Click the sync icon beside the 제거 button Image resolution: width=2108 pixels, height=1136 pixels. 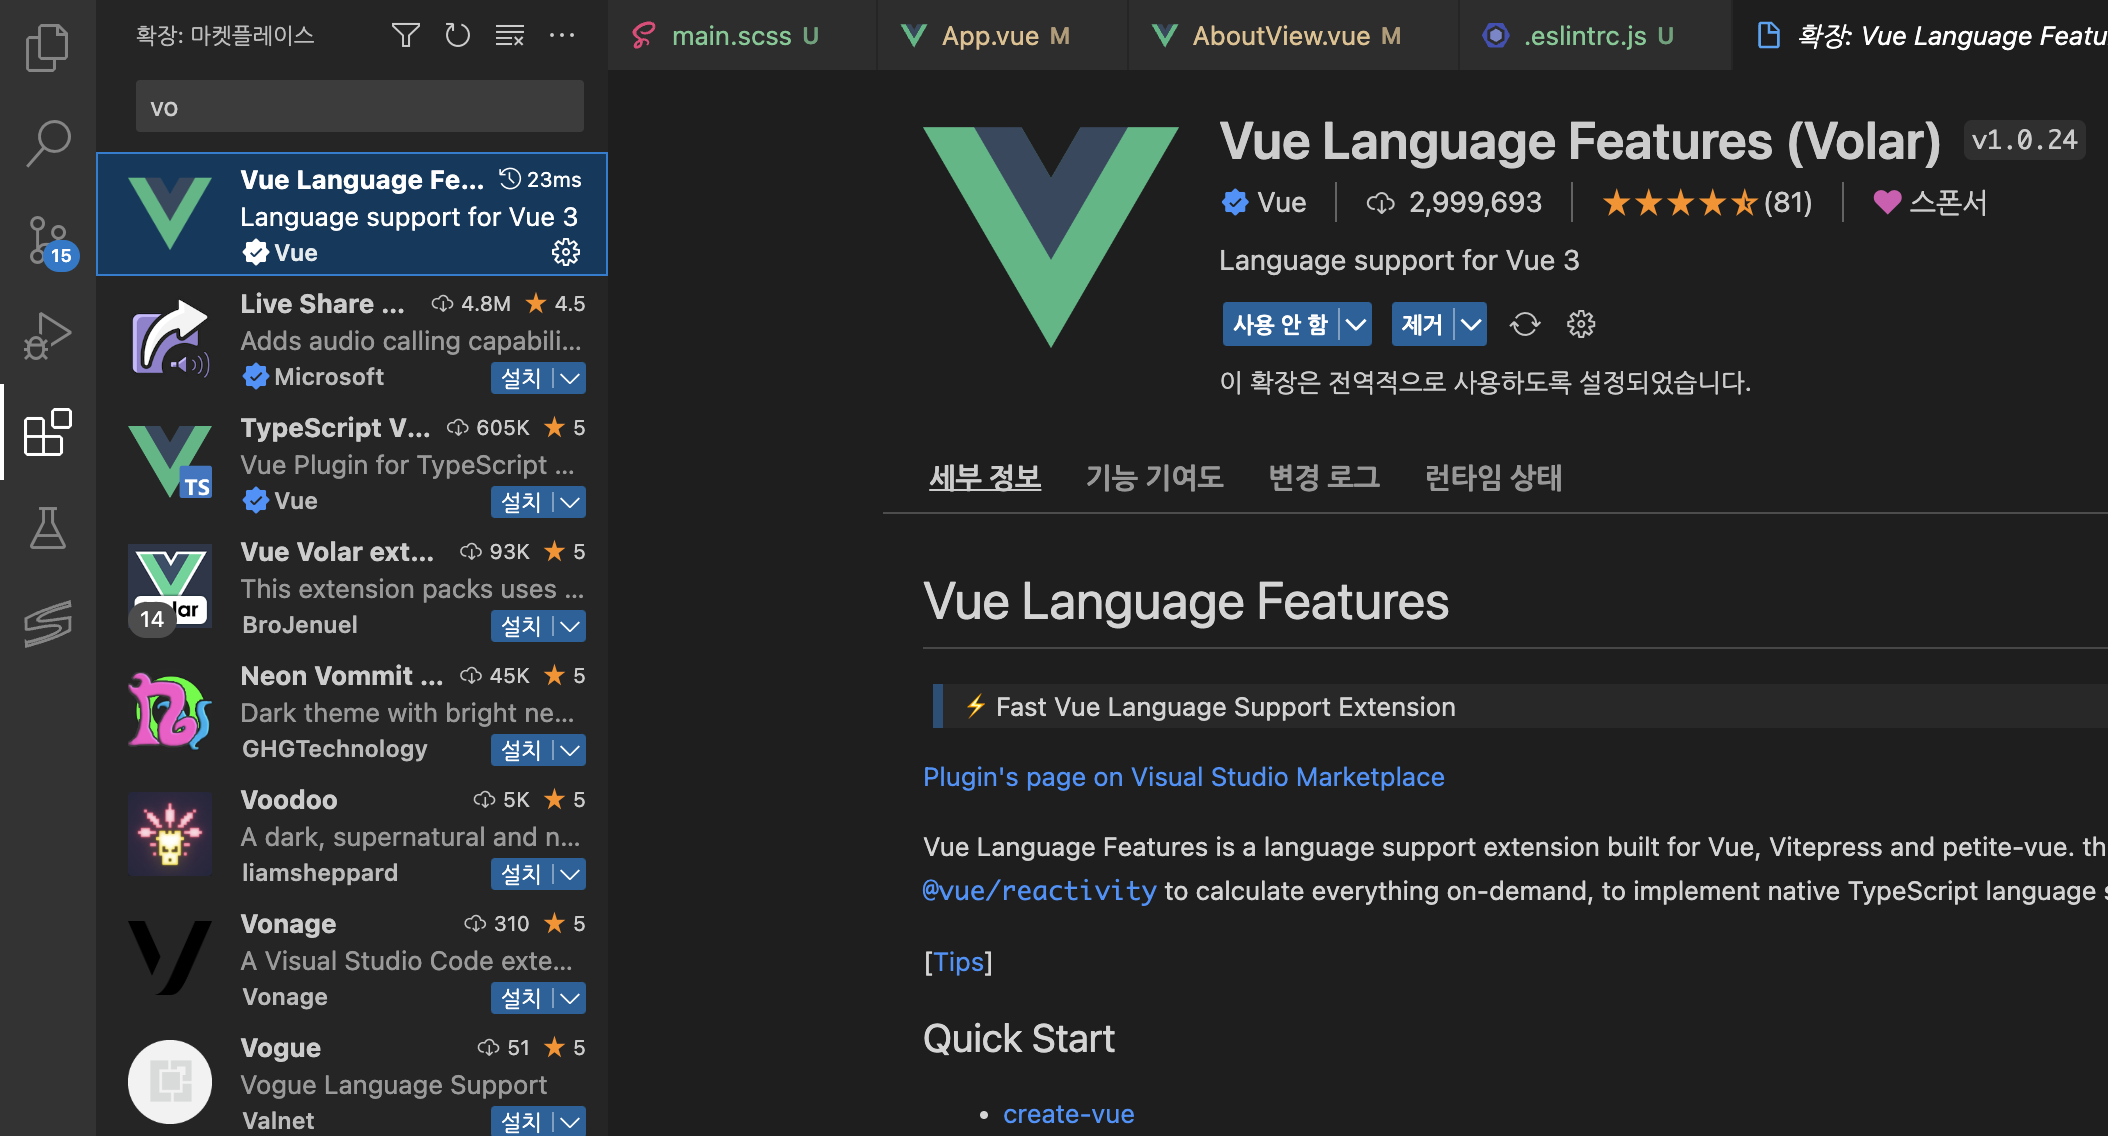[1525, 324]
